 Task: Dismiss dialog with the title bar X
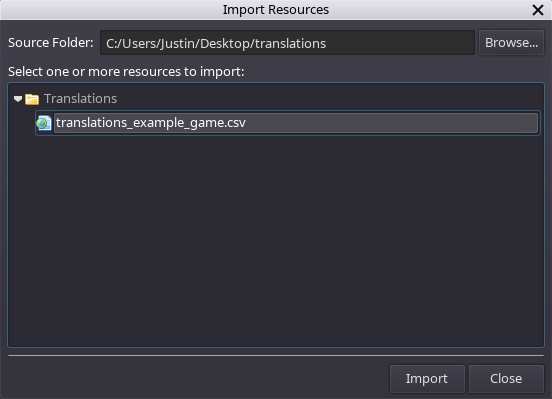pos(538,10)
